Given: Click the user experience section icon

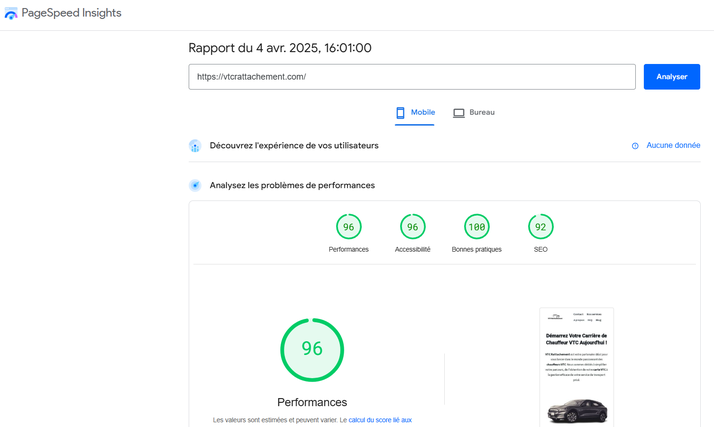Looking at the screenshot, I should (x=195, y=146).
